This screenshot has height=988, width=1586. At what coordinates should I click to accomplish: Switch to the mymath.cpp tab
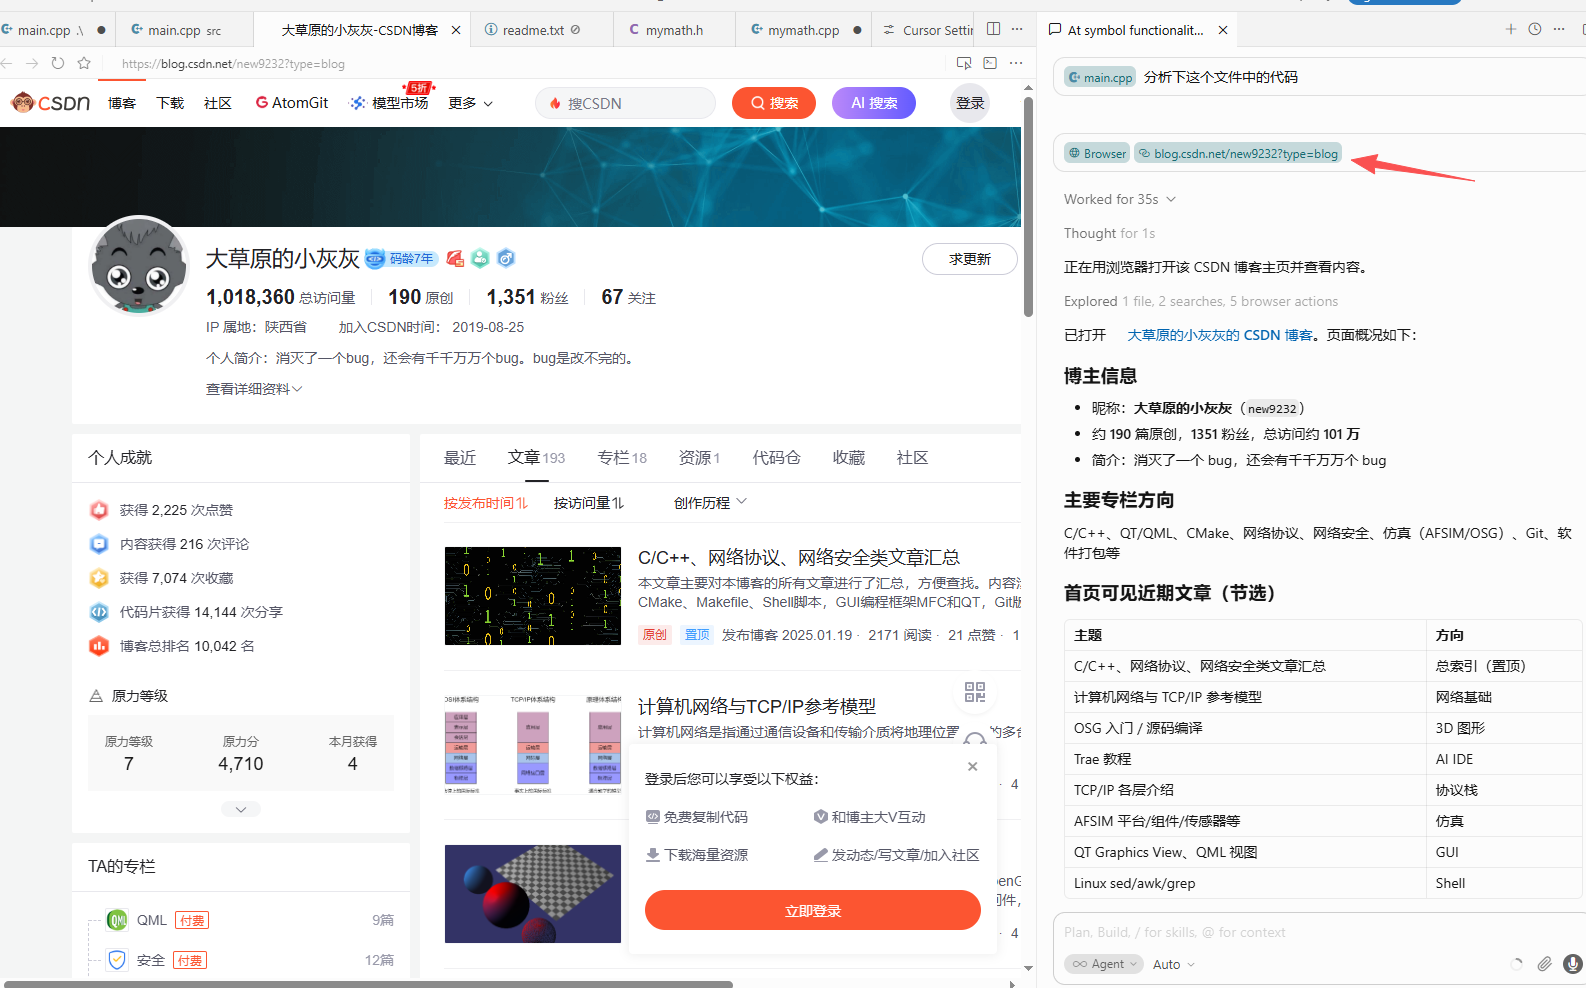(803, 30)
